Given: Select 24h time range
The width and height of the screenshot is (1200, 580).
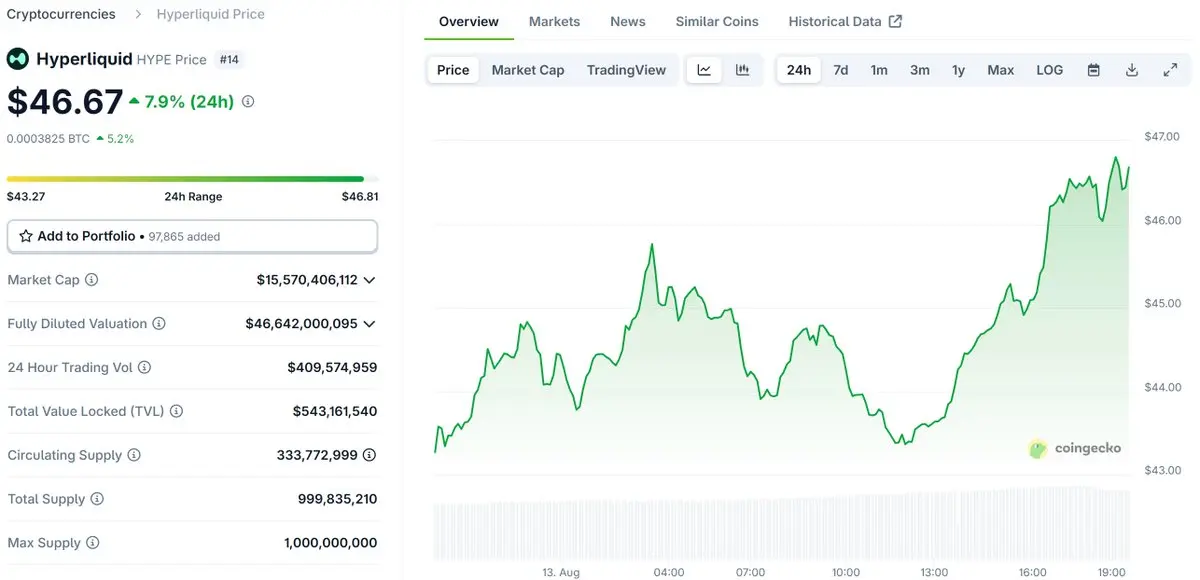Looking at the screenshot, I should (799, 70).
